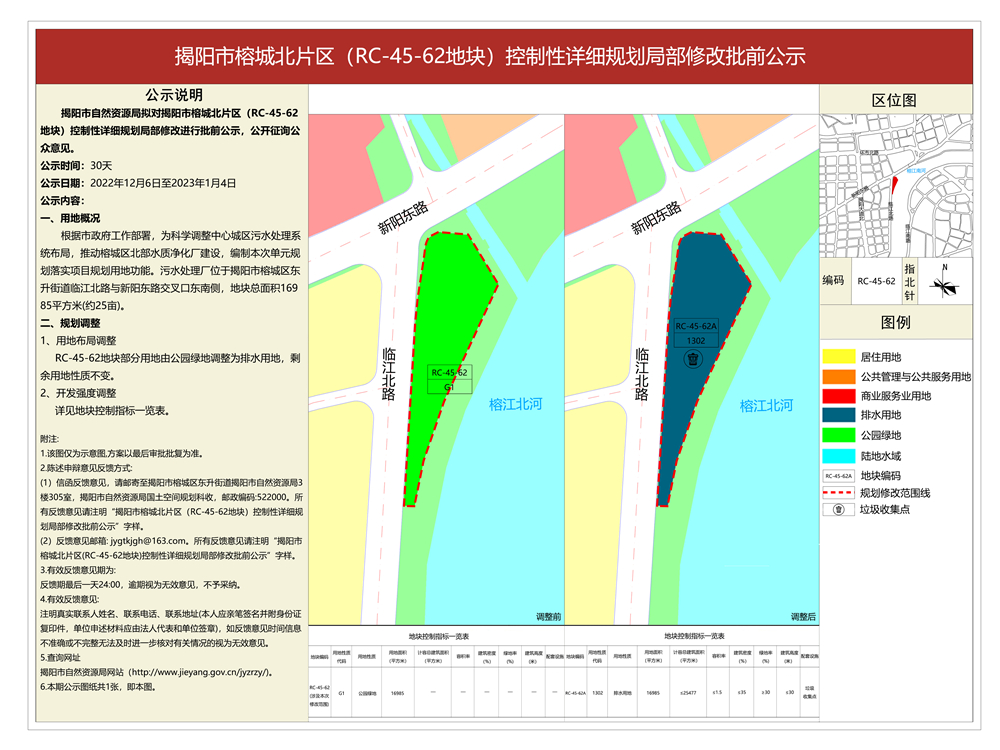Screen dimensions: 1000x750
Task: Click the 地块编码 legend label
Action: (x=881, y=476)
